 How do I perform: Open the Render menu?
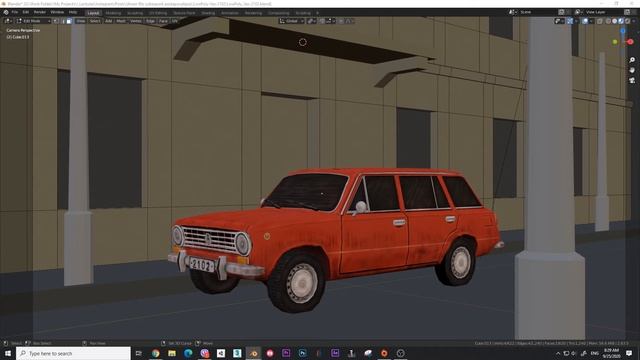(40, 12)
